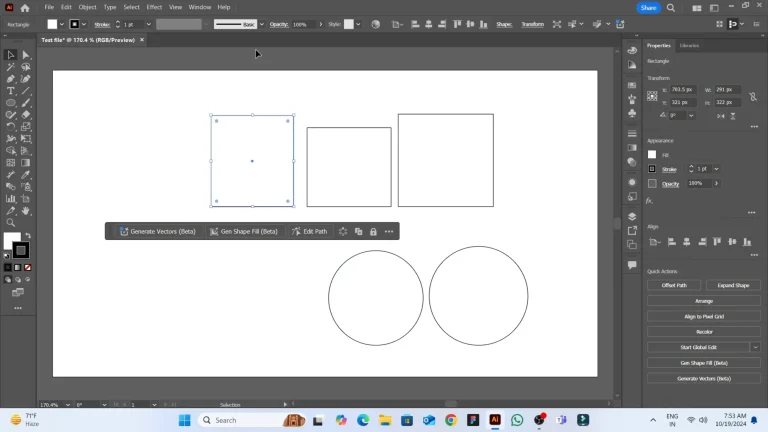This screenshot has width=768, height=432.
Task: Select the Zoom tool magnifier
Action: coord(10,223)
